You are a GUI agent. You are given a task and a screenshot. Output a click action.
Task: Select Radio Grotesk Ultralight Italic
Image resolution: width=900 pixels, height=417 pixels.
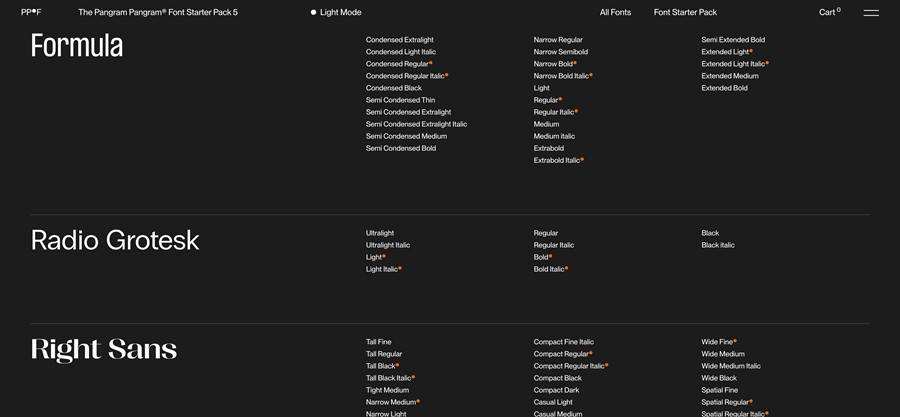pos(388,245)
